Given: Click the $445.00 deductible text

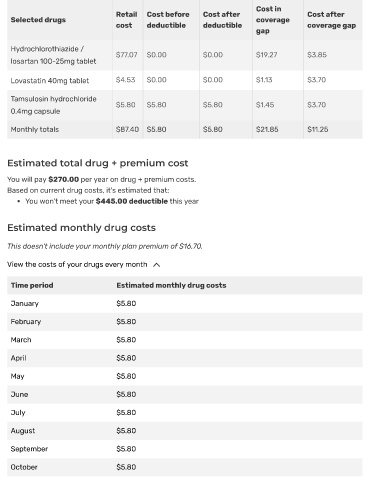Looking at the screenshot, I should [x=132, y=201].
